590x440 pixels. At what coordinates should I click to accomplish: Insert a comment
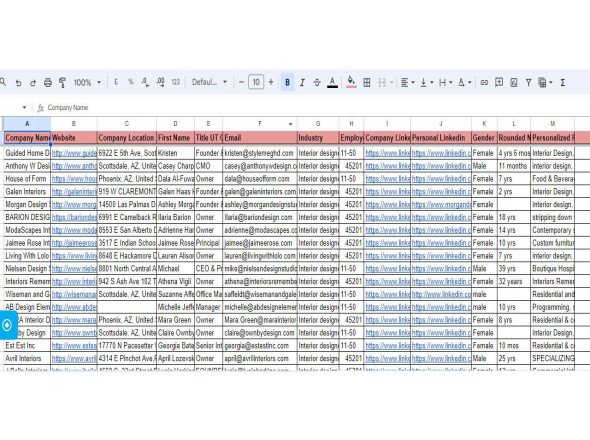(499, 82)
